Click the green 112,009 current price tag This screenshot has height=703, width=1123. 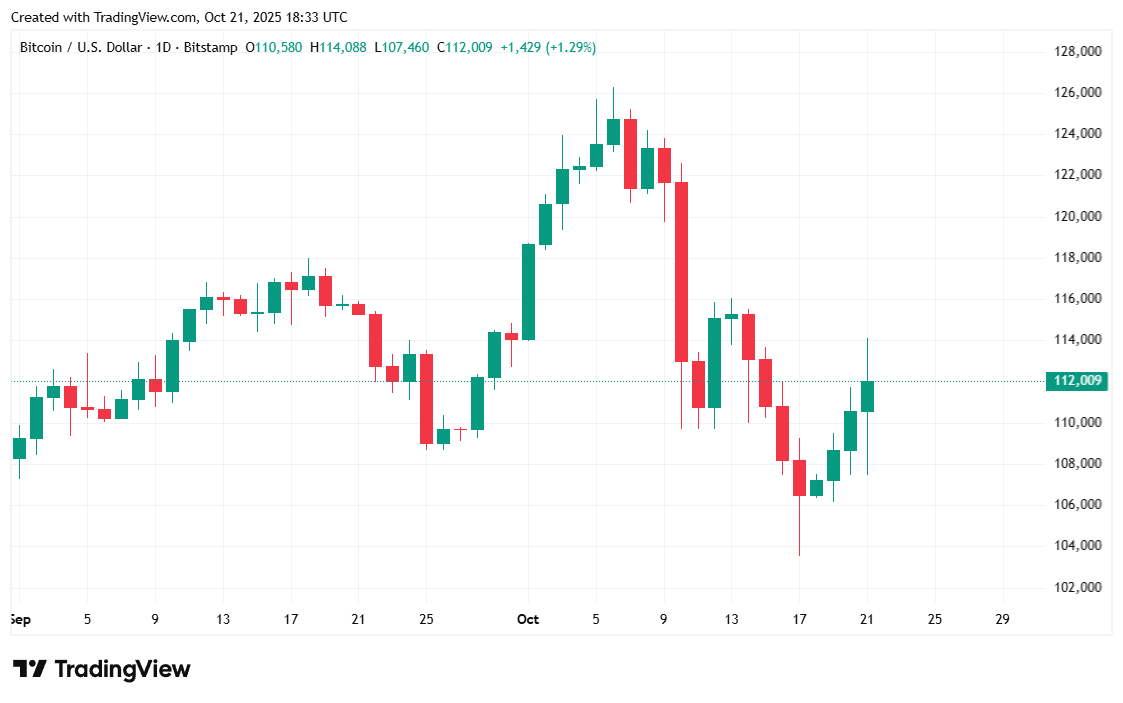click(1076, 380)
